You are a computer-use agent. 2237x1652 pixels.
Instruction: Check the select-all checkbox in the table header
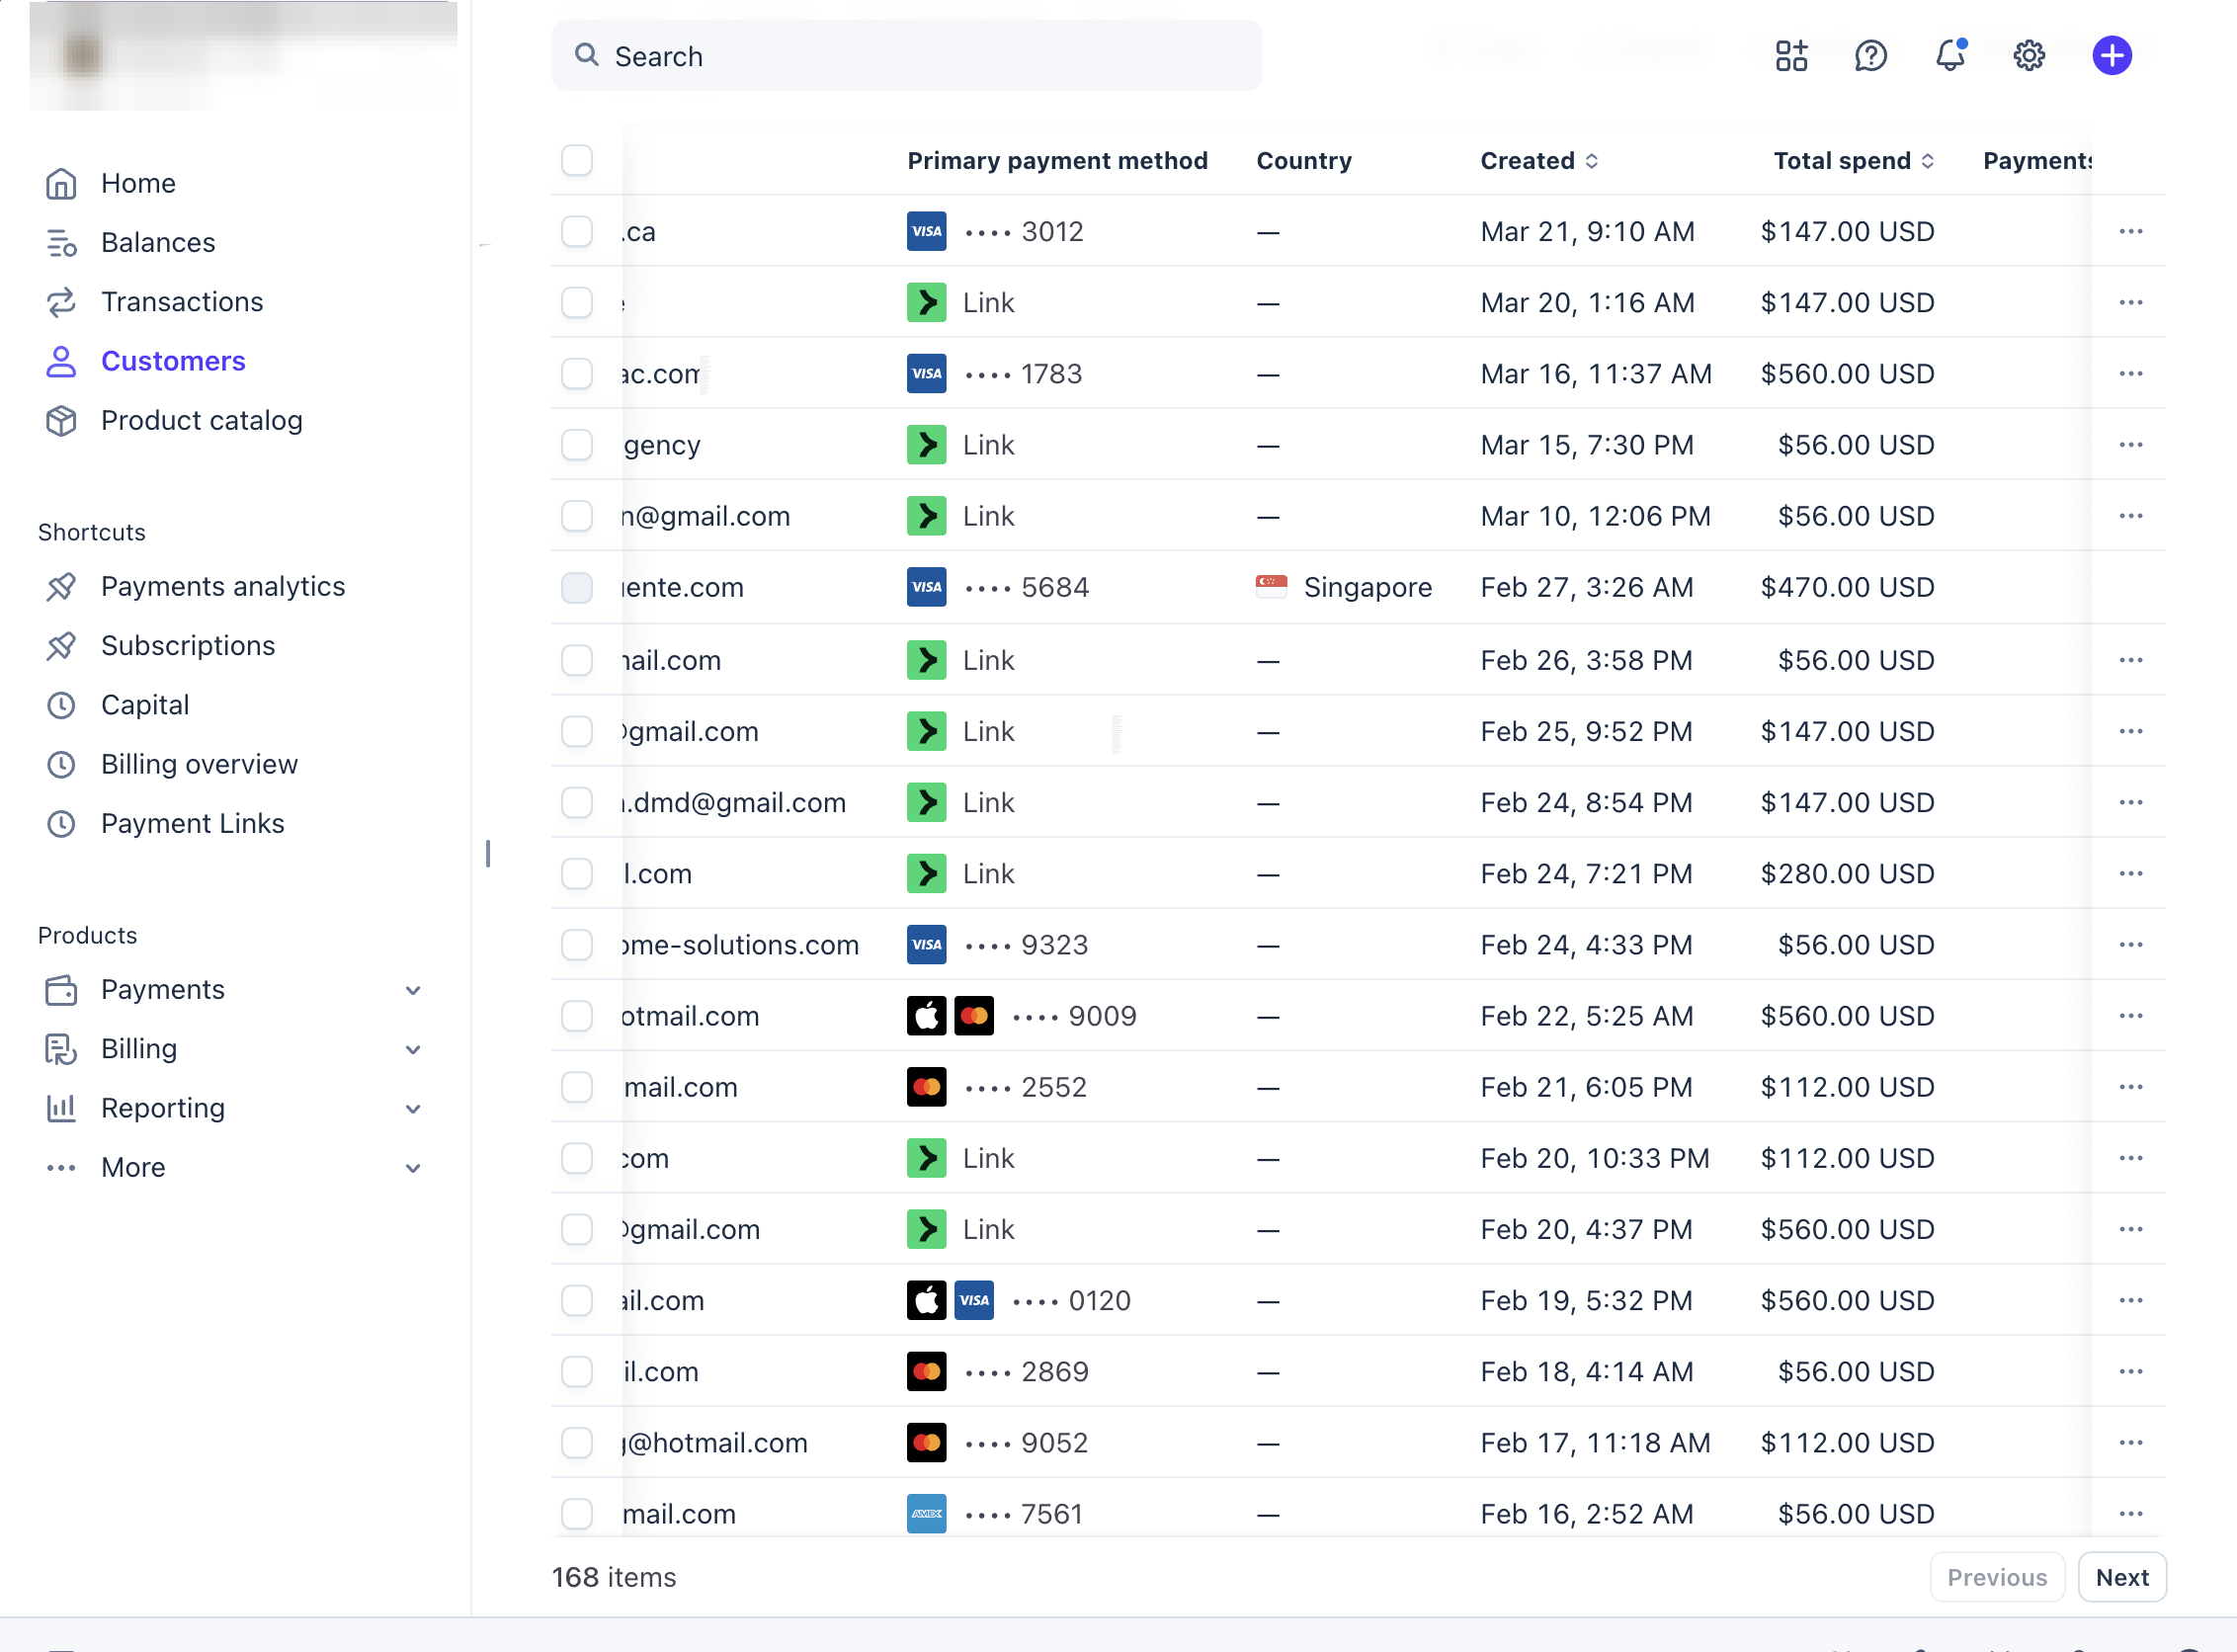click(x=577, y=160)
